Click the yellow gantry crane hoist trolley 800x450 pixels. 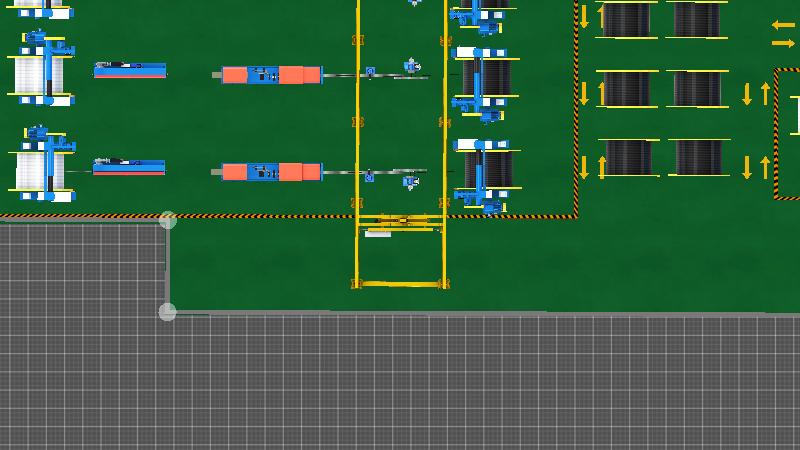[402, 221]
